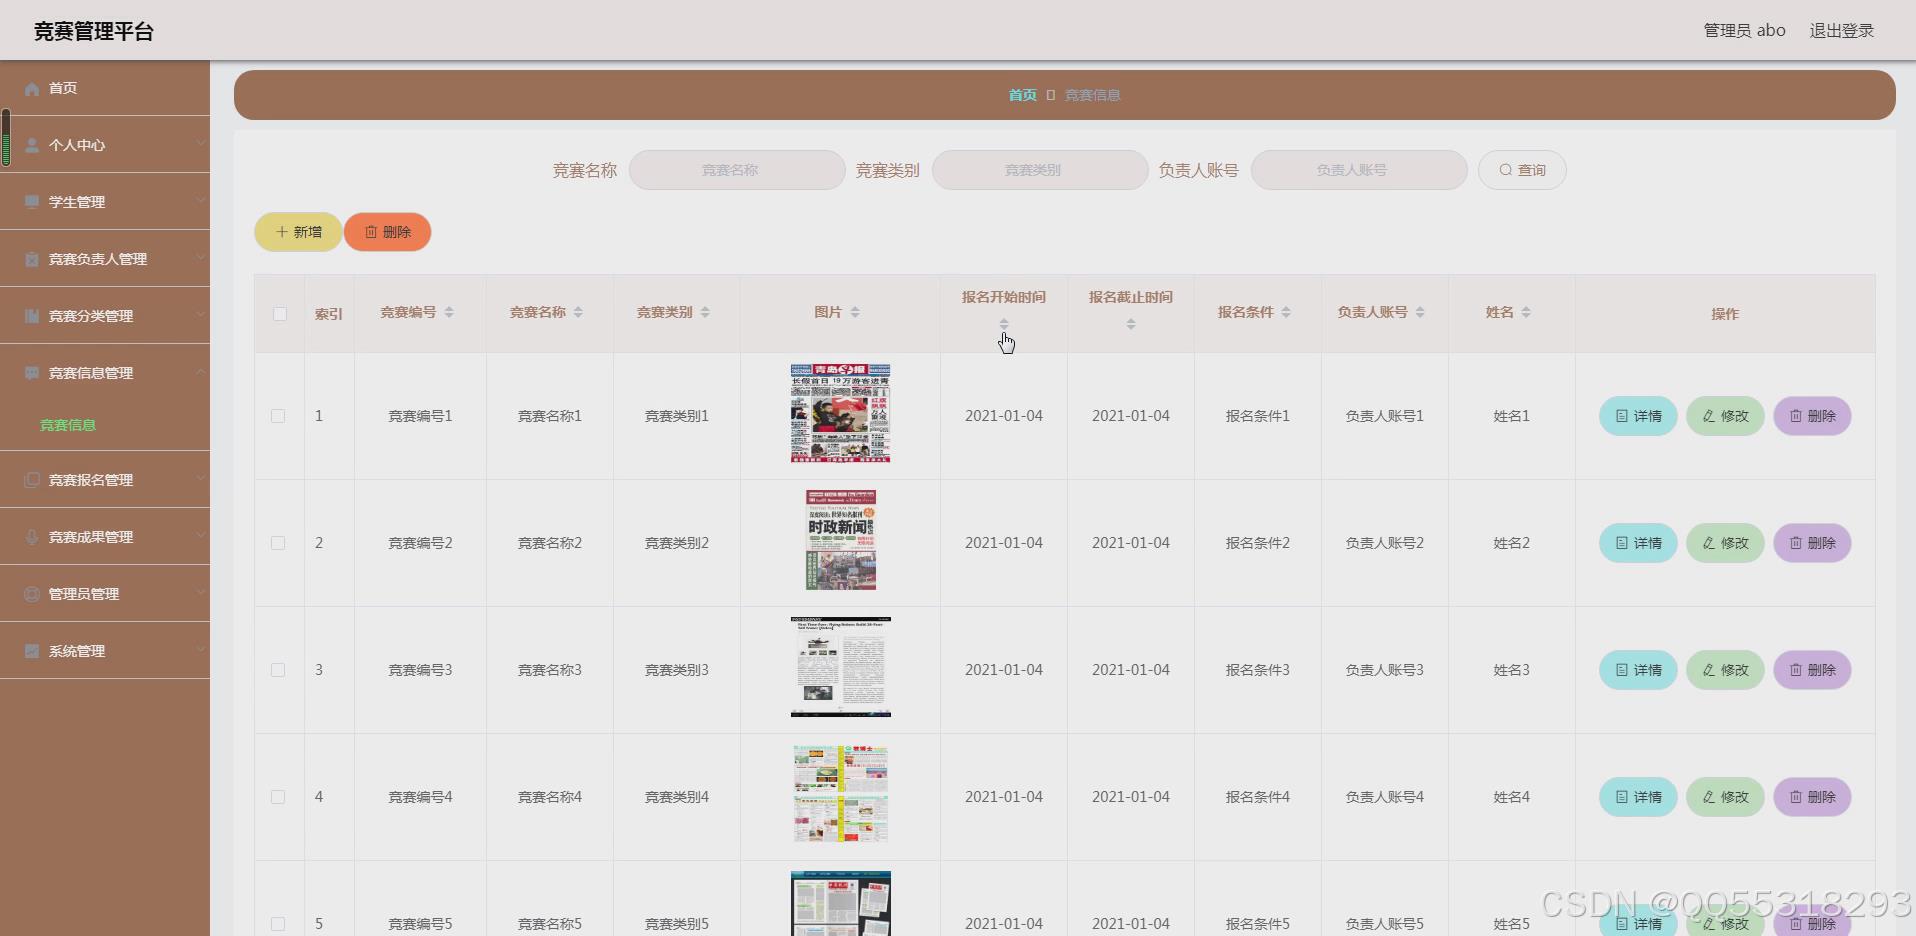This screenshot has width=1916, height=936.
Task: Click the person icon beside 个人中心
Action: click(x=32, y=146)
